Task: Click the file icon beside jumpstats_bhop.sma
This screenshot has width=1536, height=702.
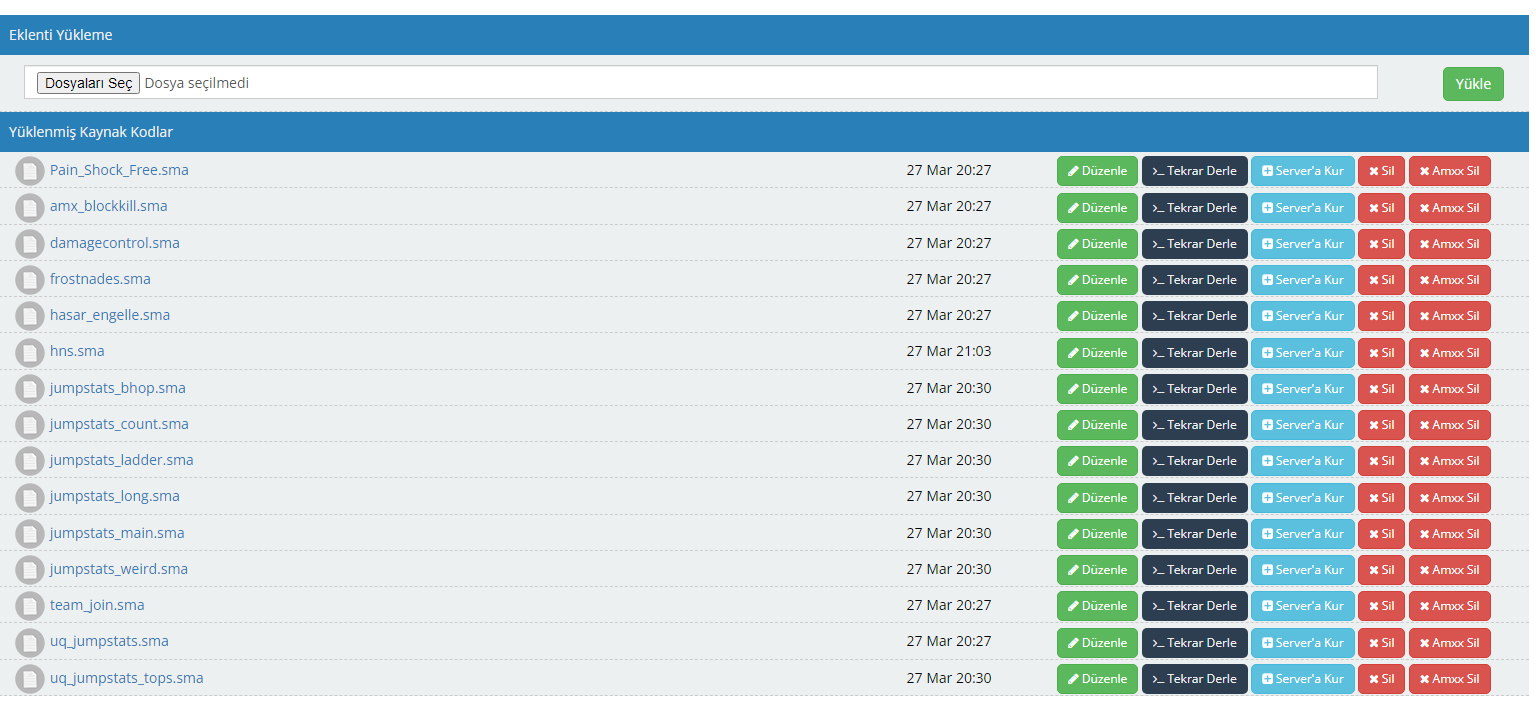Action: [30, 388]
